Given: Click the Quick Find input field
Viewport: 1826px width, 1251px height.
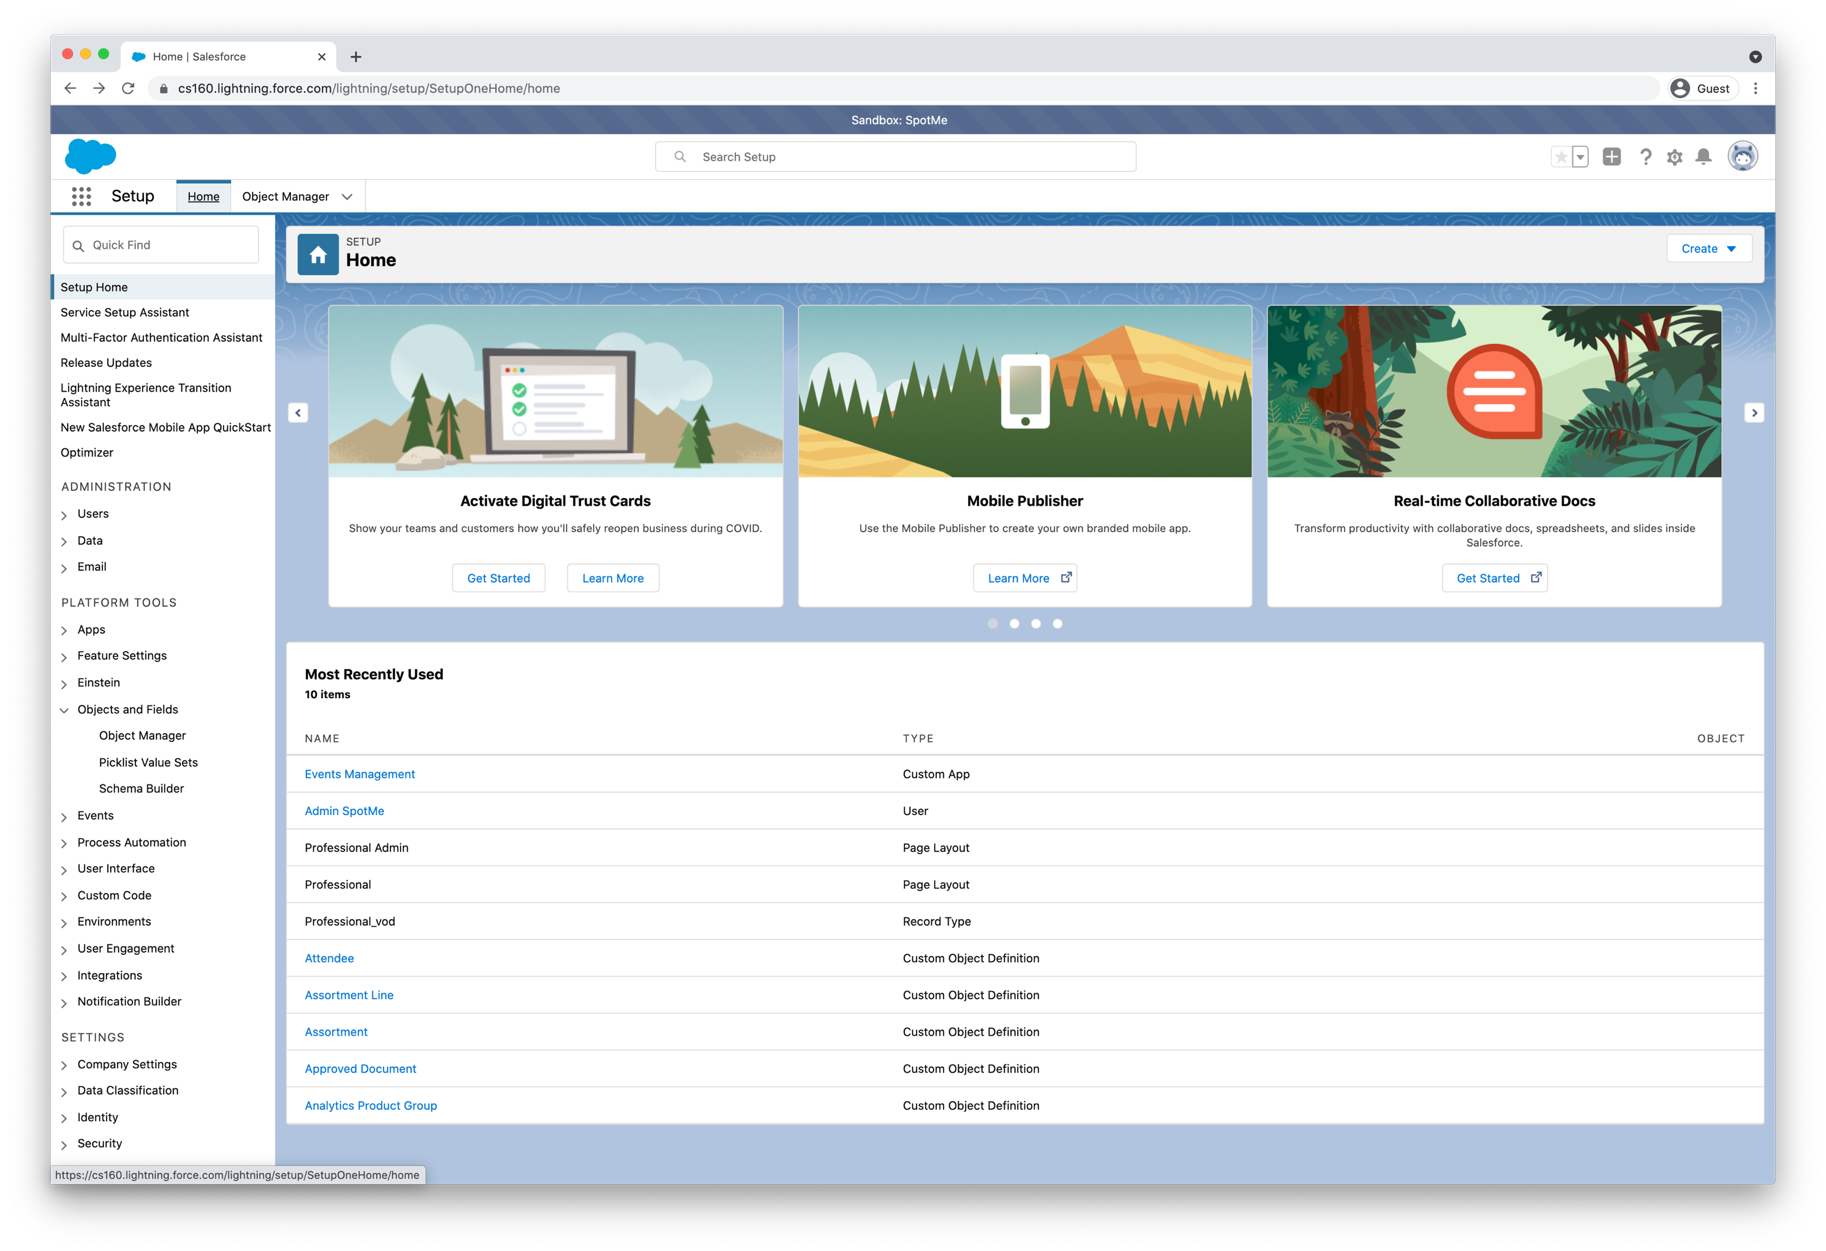Looking at the screenshot, I should coord(161,245).
